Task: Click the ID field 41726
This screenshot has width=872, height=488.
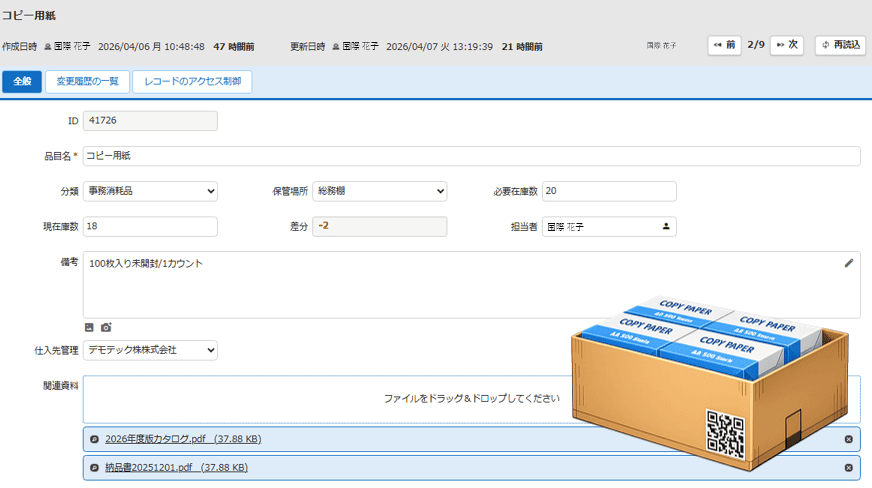Action: [x=150, y=121]
